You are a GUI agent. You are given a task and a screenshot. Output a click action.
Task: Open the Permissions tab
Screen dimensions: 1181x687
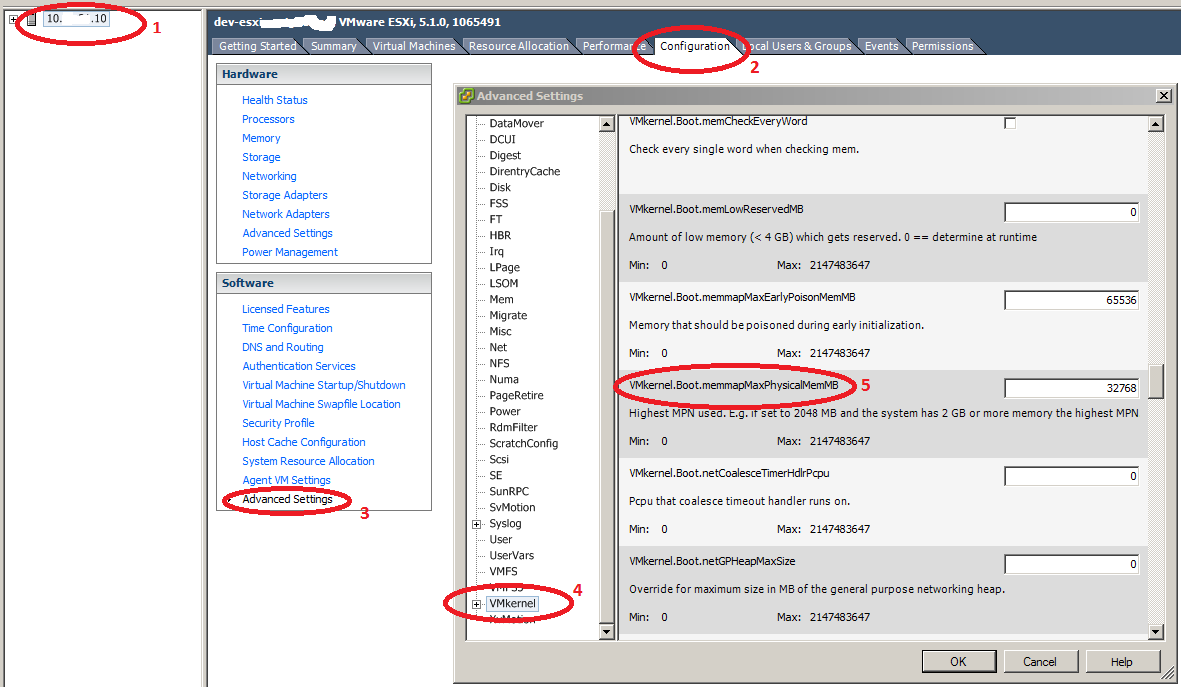[x=942, y=46]
